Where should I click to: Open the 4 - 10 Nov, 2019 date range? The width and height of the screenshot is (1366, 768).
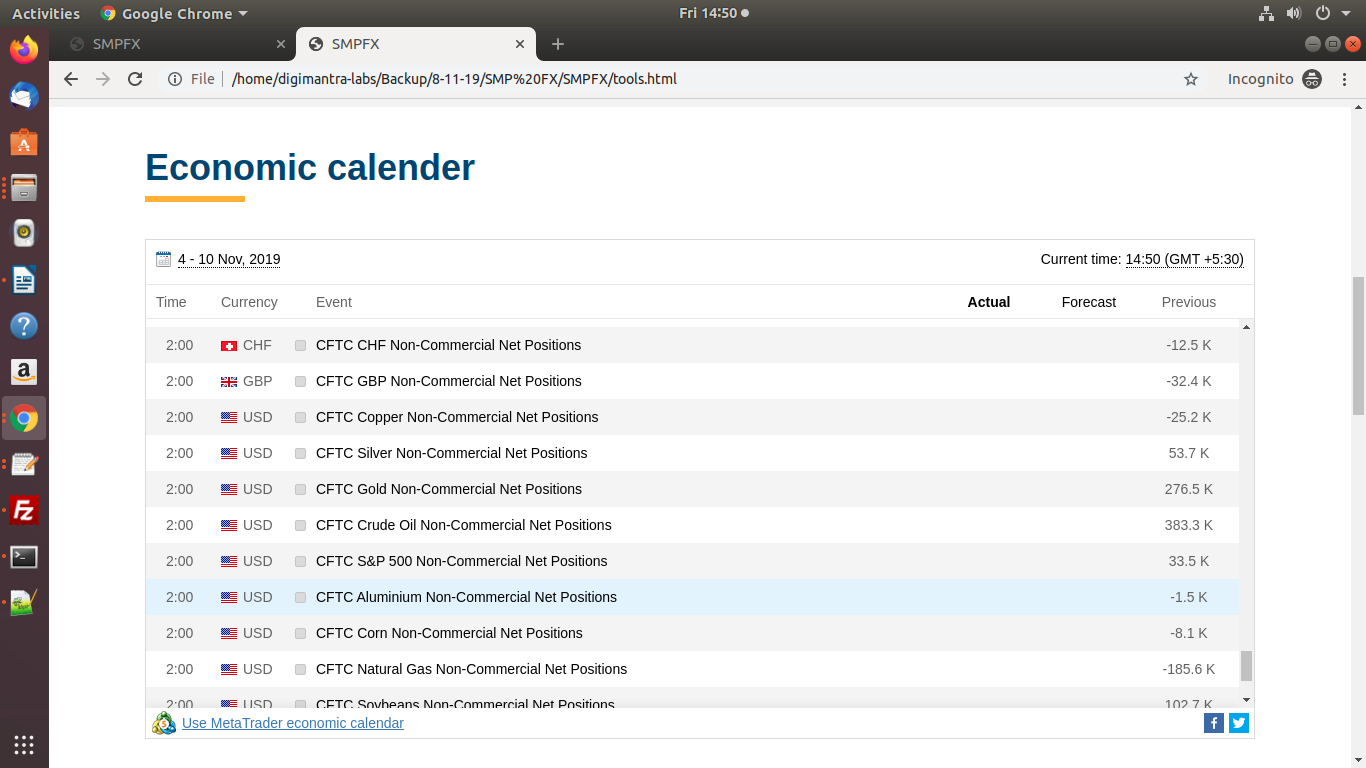[229, 260]
